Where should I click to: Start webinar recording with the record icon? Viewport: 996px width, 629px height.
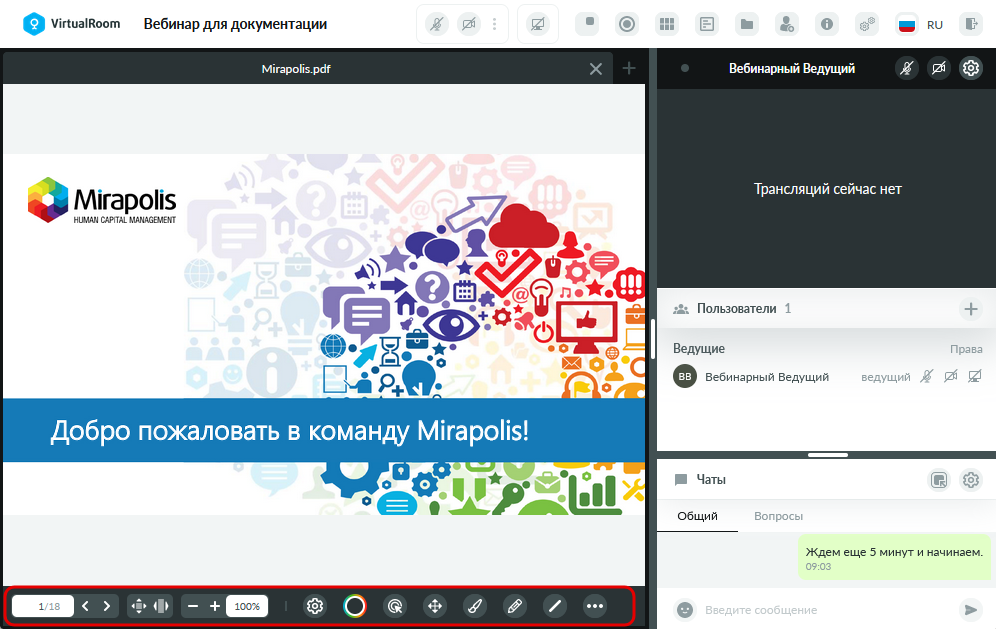(627, 24)
